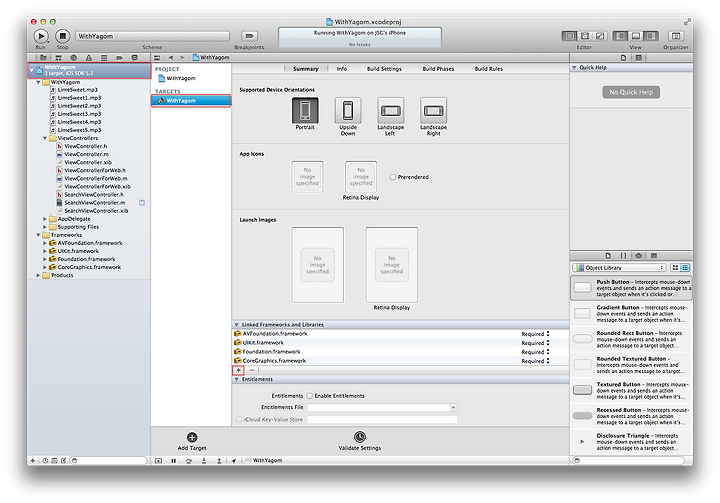Collapse the Frameworks group

[x=39, y=235]
